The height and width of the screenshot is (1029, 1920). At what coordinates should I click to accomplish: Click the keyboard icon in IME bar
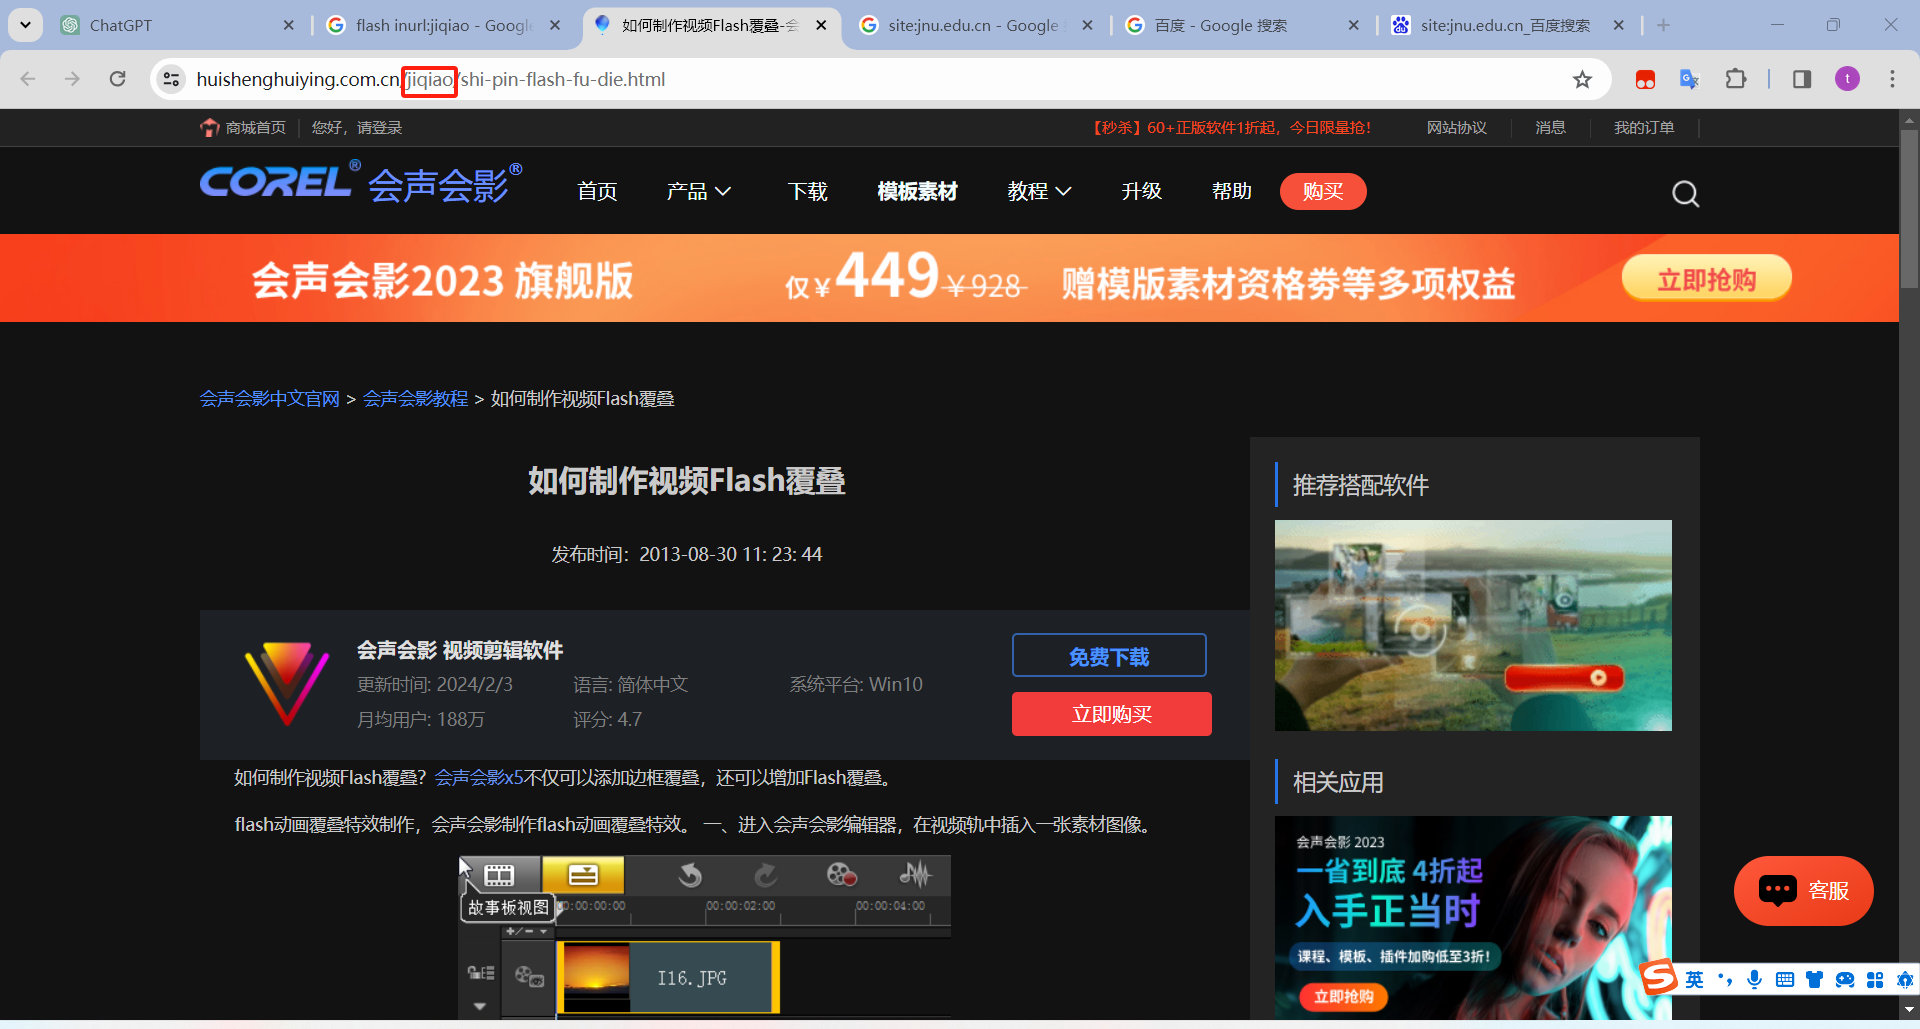pos(1784,979)
